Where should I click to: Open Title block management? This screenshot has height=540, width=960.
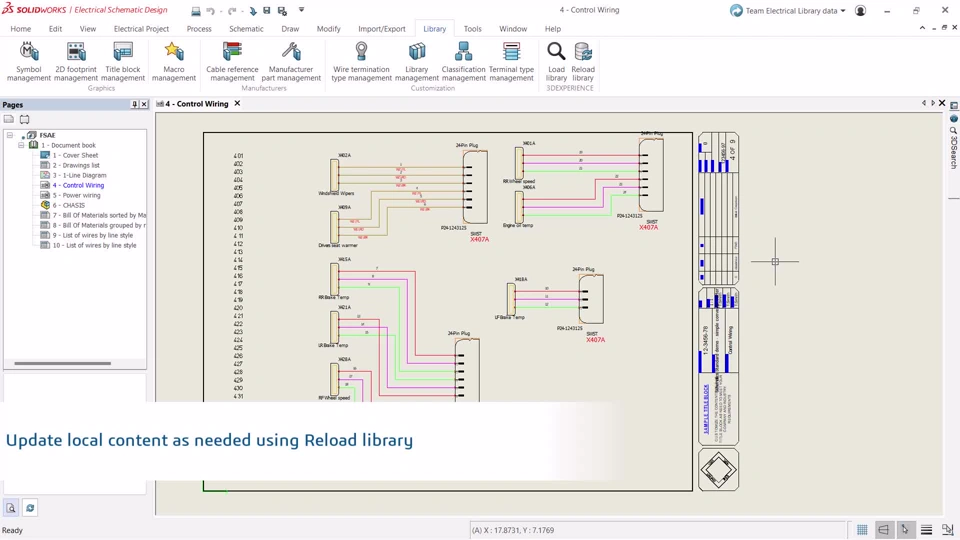tap(123, 61)
